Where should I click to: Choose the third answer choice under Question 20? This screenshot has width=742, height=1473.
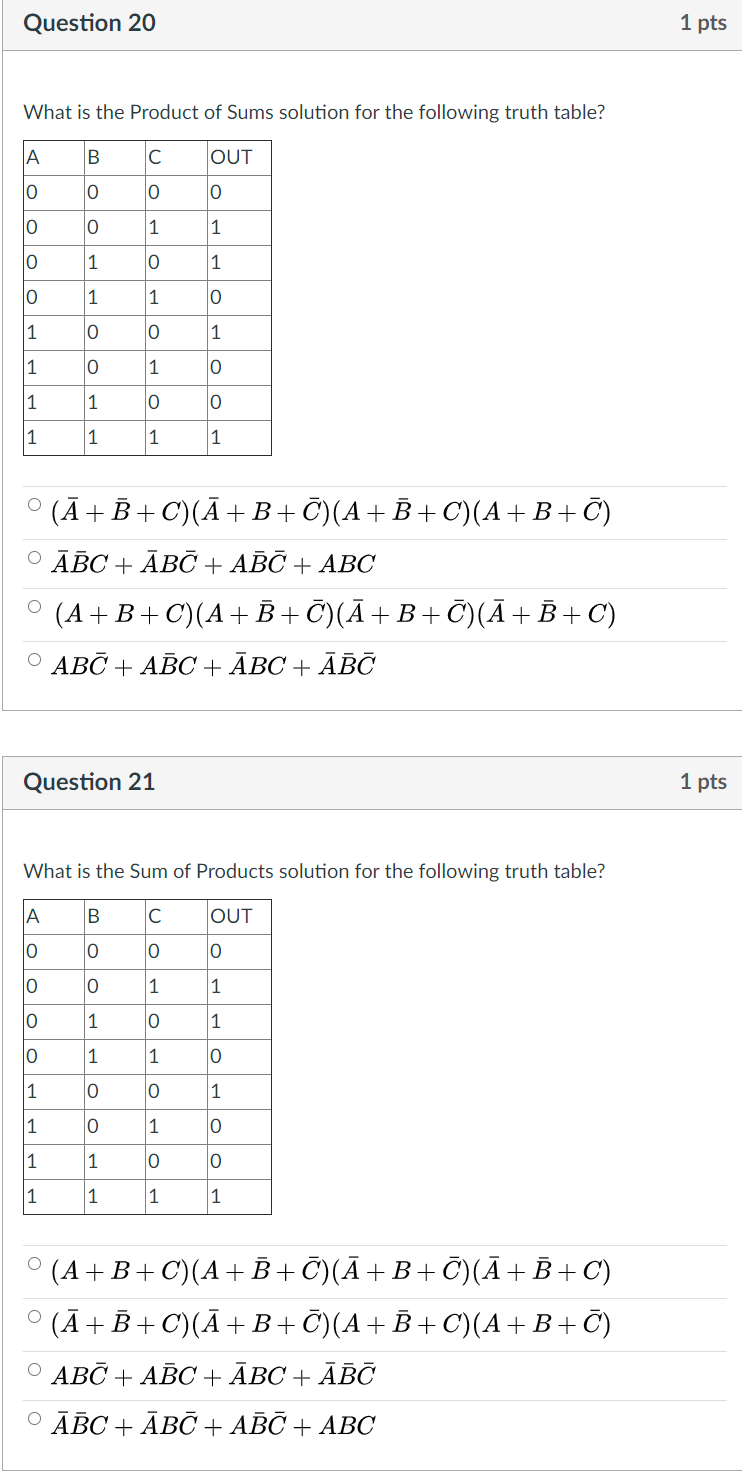[36, 606]
